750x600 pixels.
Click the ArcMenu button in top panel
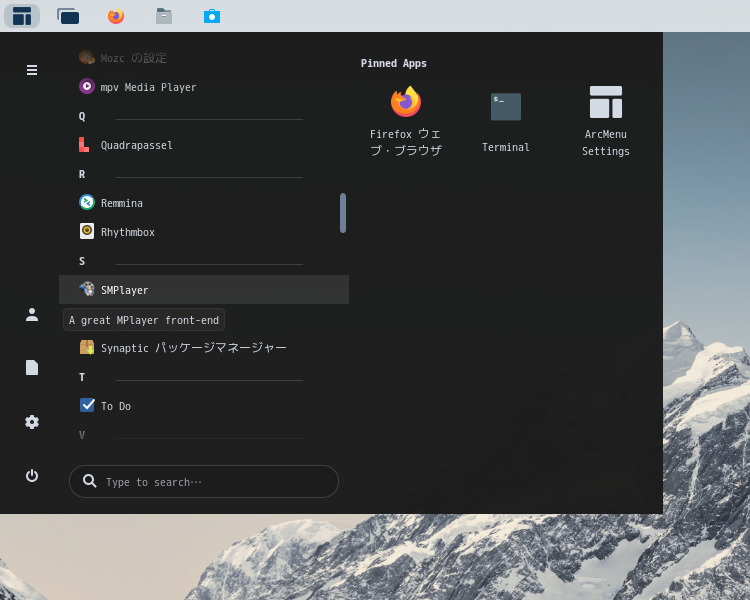[22, 16]
